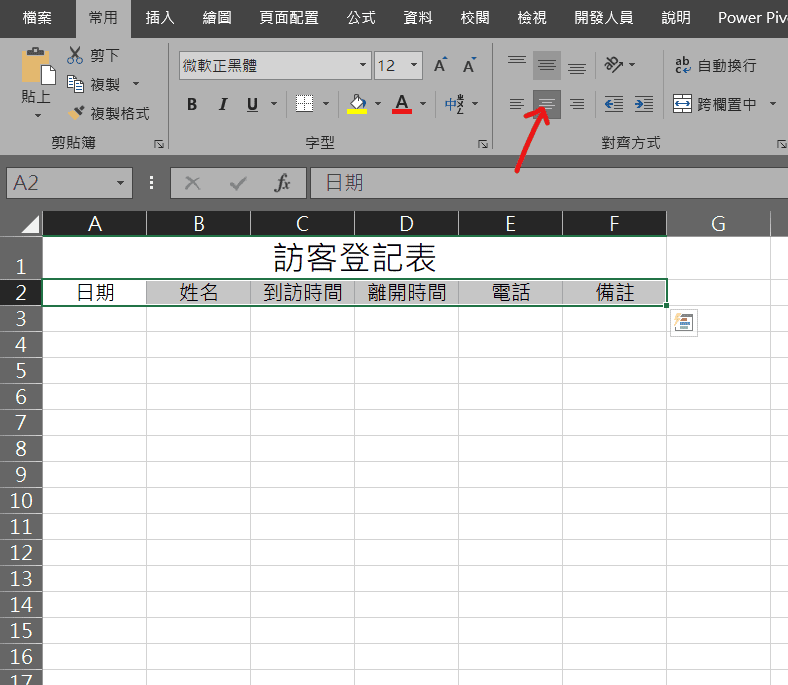Open fill color dropdown arrow
788x685 pixels.
pyautogui.click(x=378, y=105)
